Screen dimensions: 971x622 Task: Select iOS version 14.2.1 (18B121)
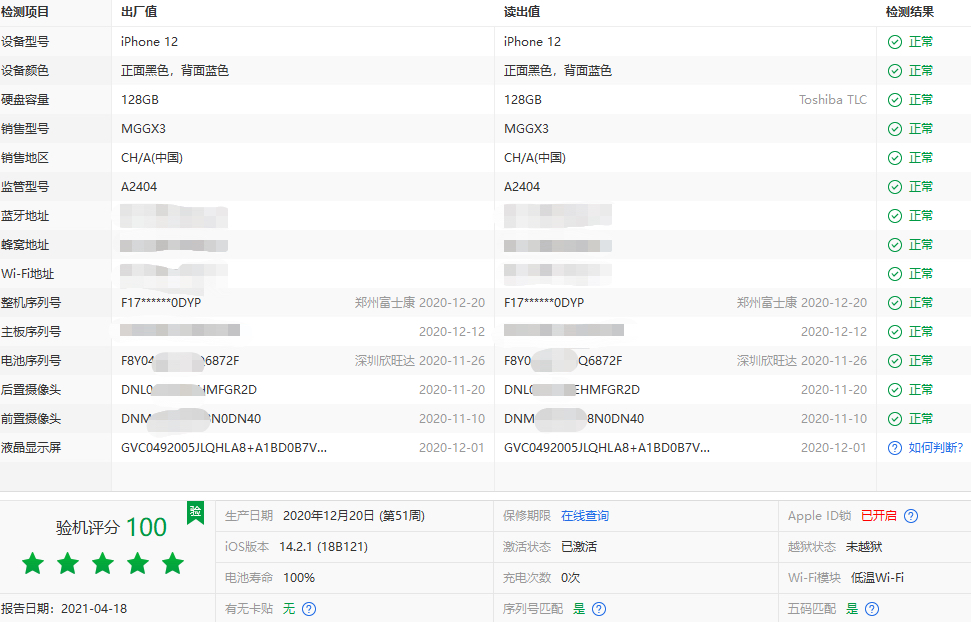click(x=323, y=547)
